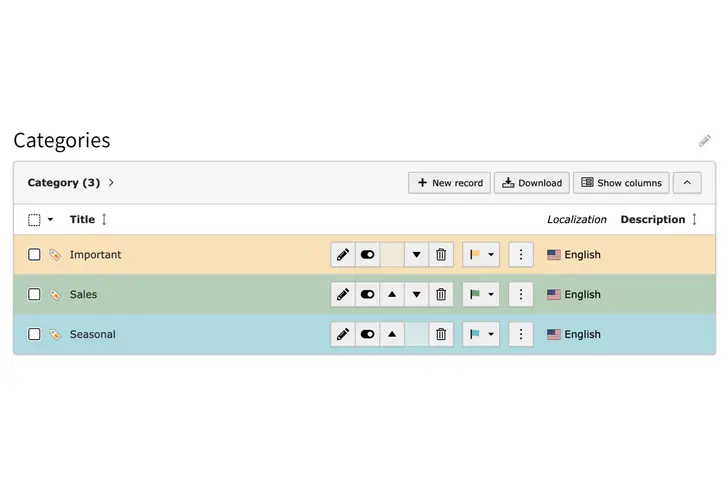Move the Seasonal record up

[x=392, y=335]
